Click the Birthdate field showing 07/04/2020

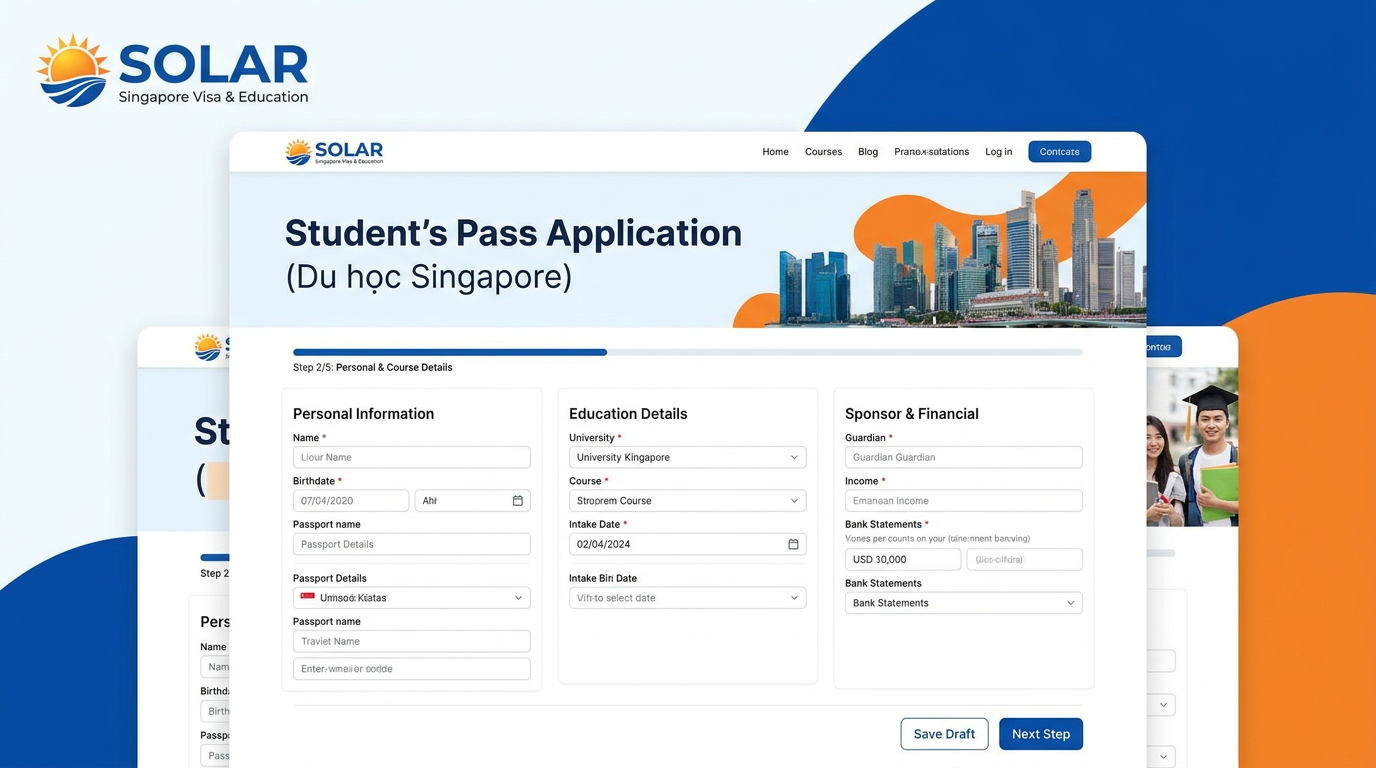point(351,501)
